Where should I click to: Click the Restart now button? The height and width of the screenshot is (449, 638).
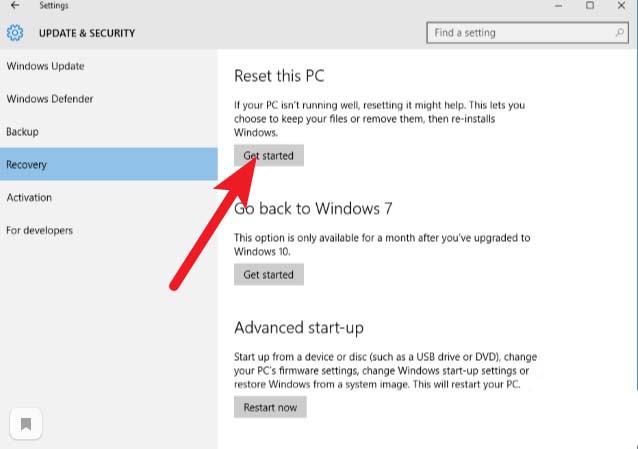[x=270, y=407]
